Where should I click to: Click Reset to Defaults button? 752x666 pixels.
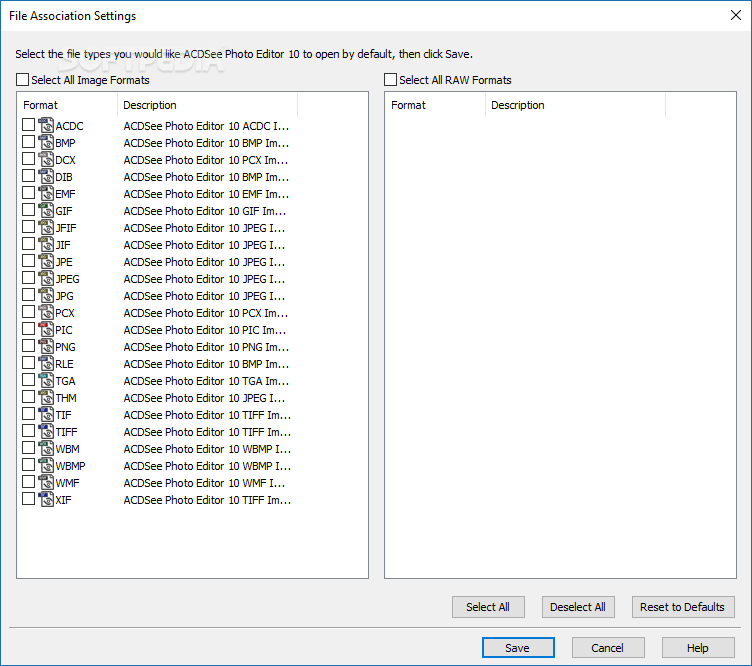682,607
